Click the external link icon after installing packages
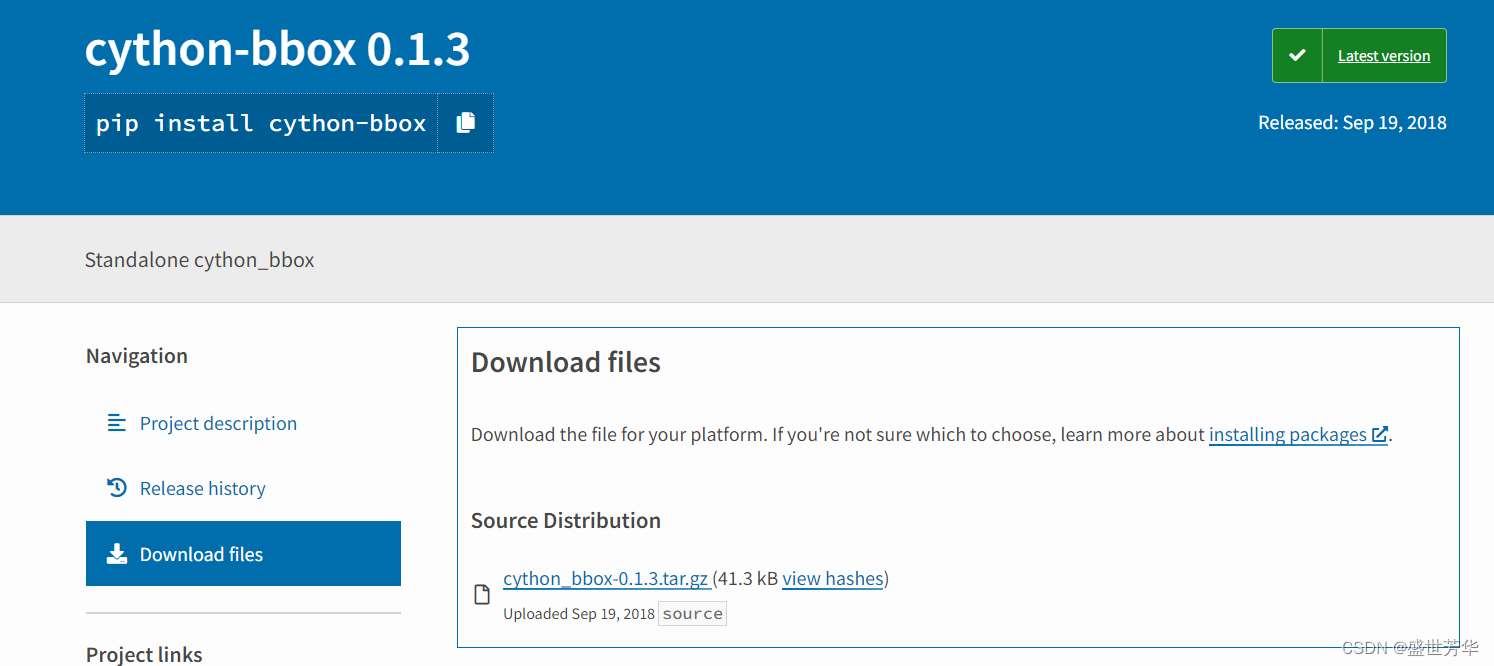Screen dimensions: 1494x666 [x=1380, y=434]
